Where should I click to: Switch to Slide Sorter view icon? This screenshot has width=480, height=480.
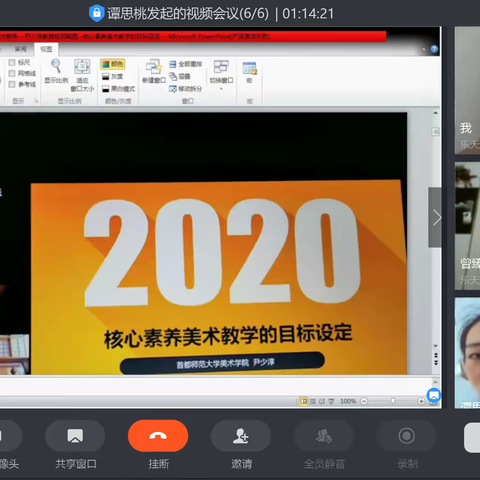click(313, 401)
